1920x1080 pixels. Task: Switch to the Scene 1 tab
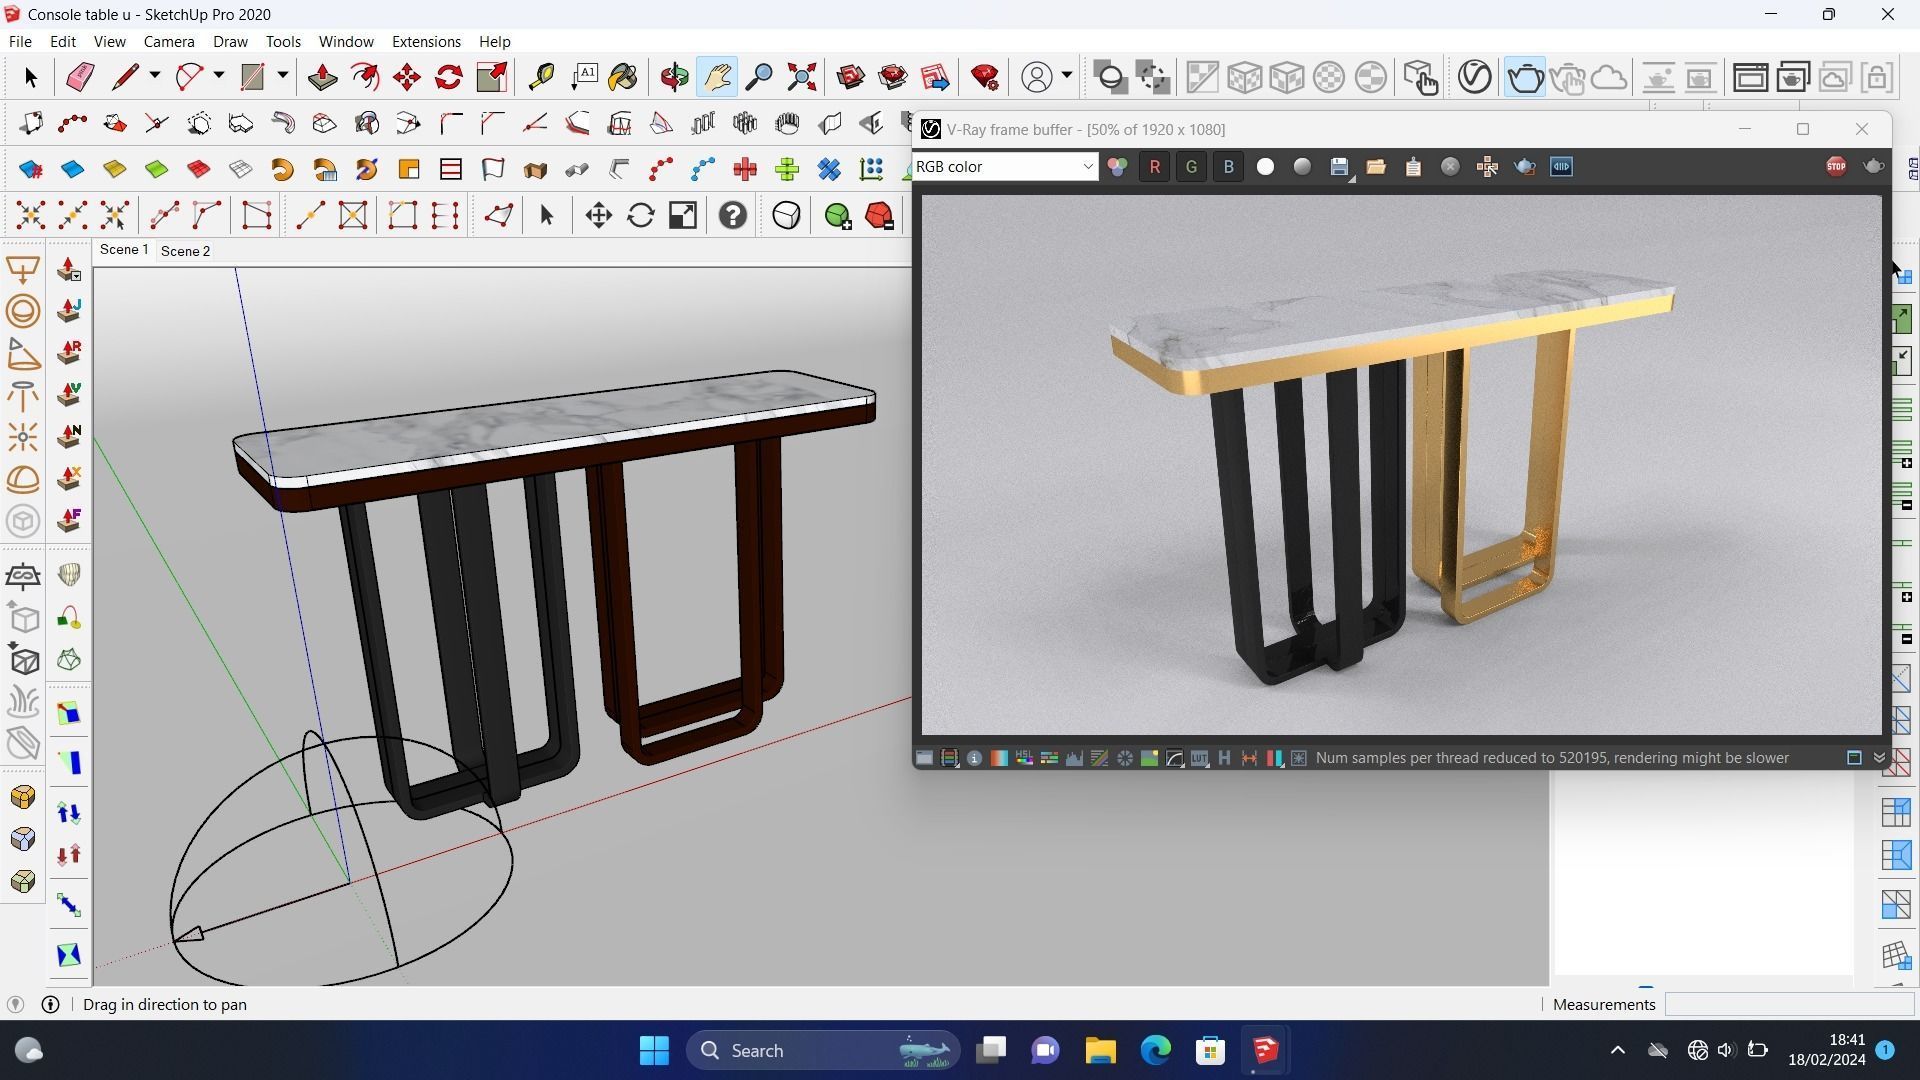pyautogui.click(x=124, y=250)
